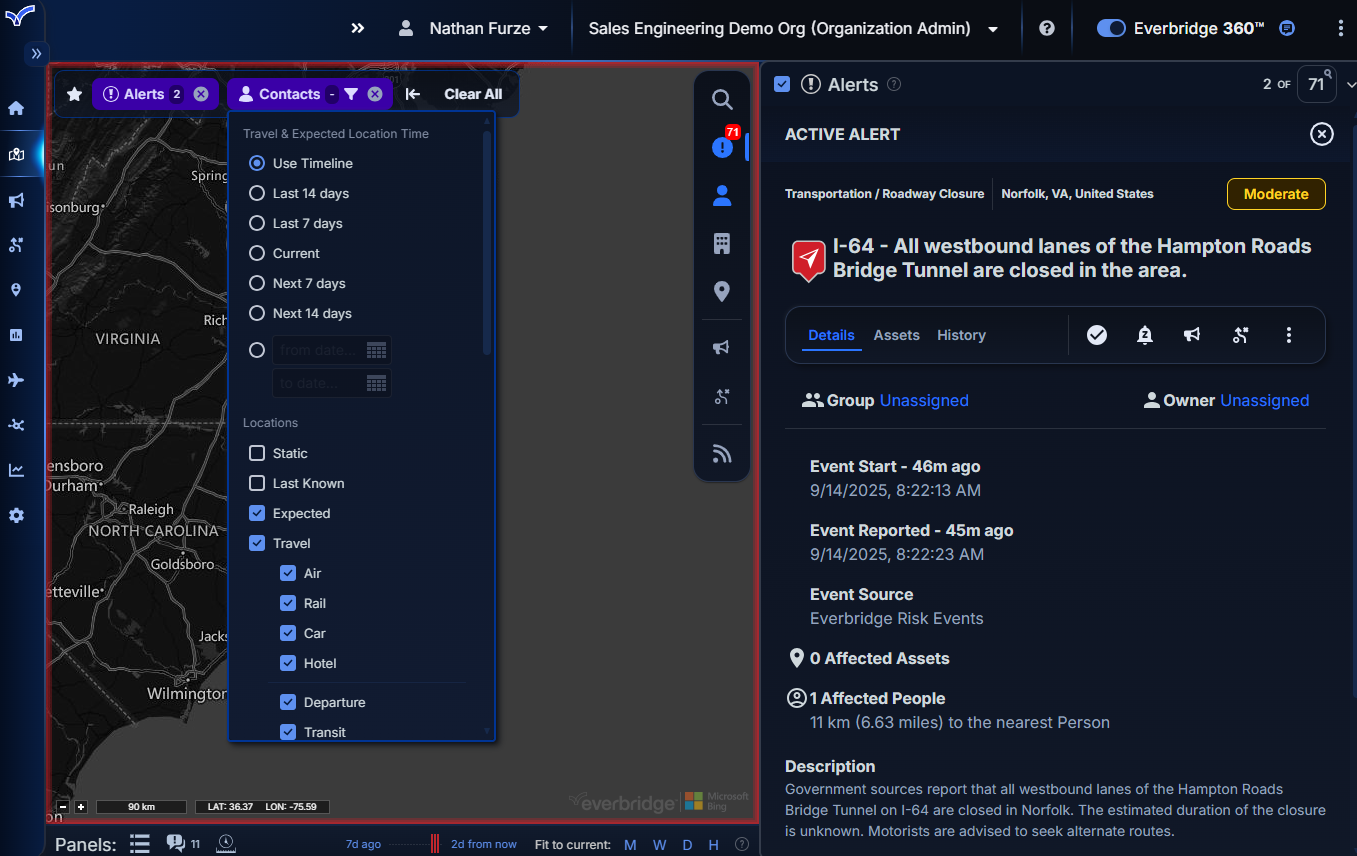The image size is (1357, 856).
Task: Select the buildings layer icon on map toolbar
Action: click(721, 244)
